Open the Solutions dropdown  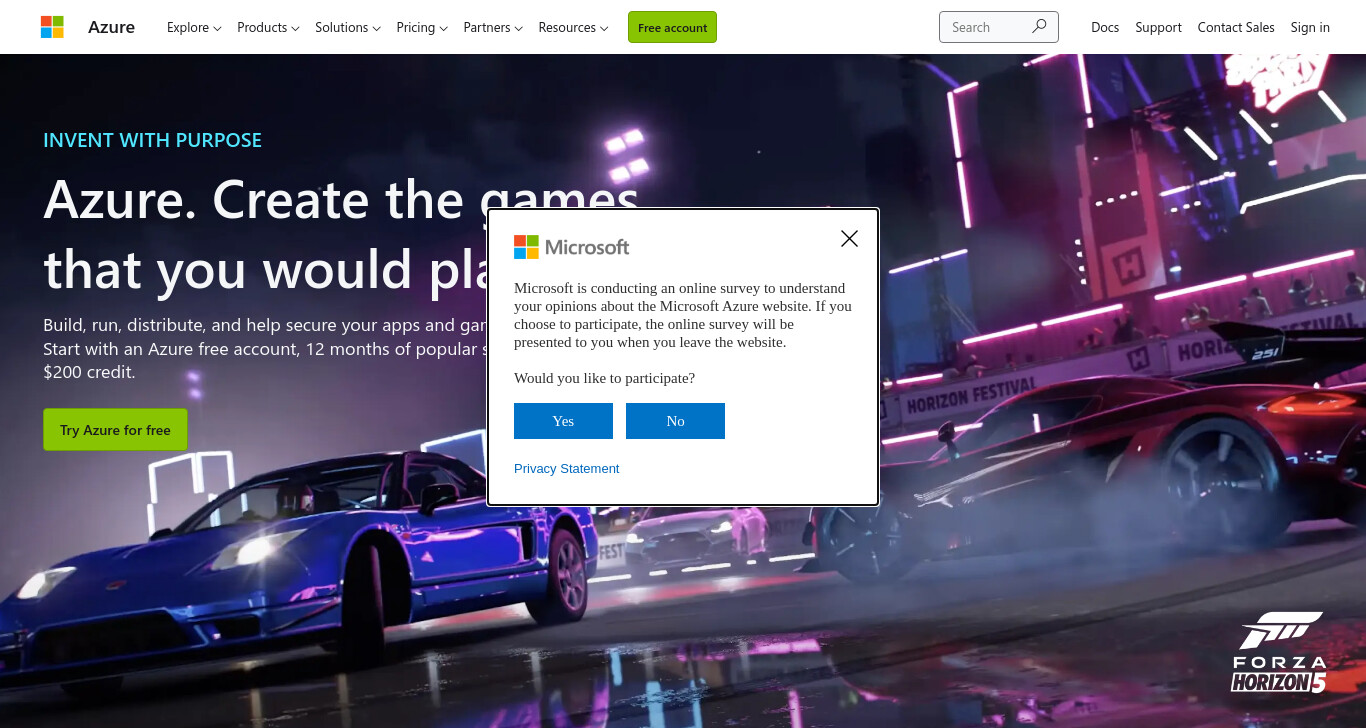tap(348, 27)
